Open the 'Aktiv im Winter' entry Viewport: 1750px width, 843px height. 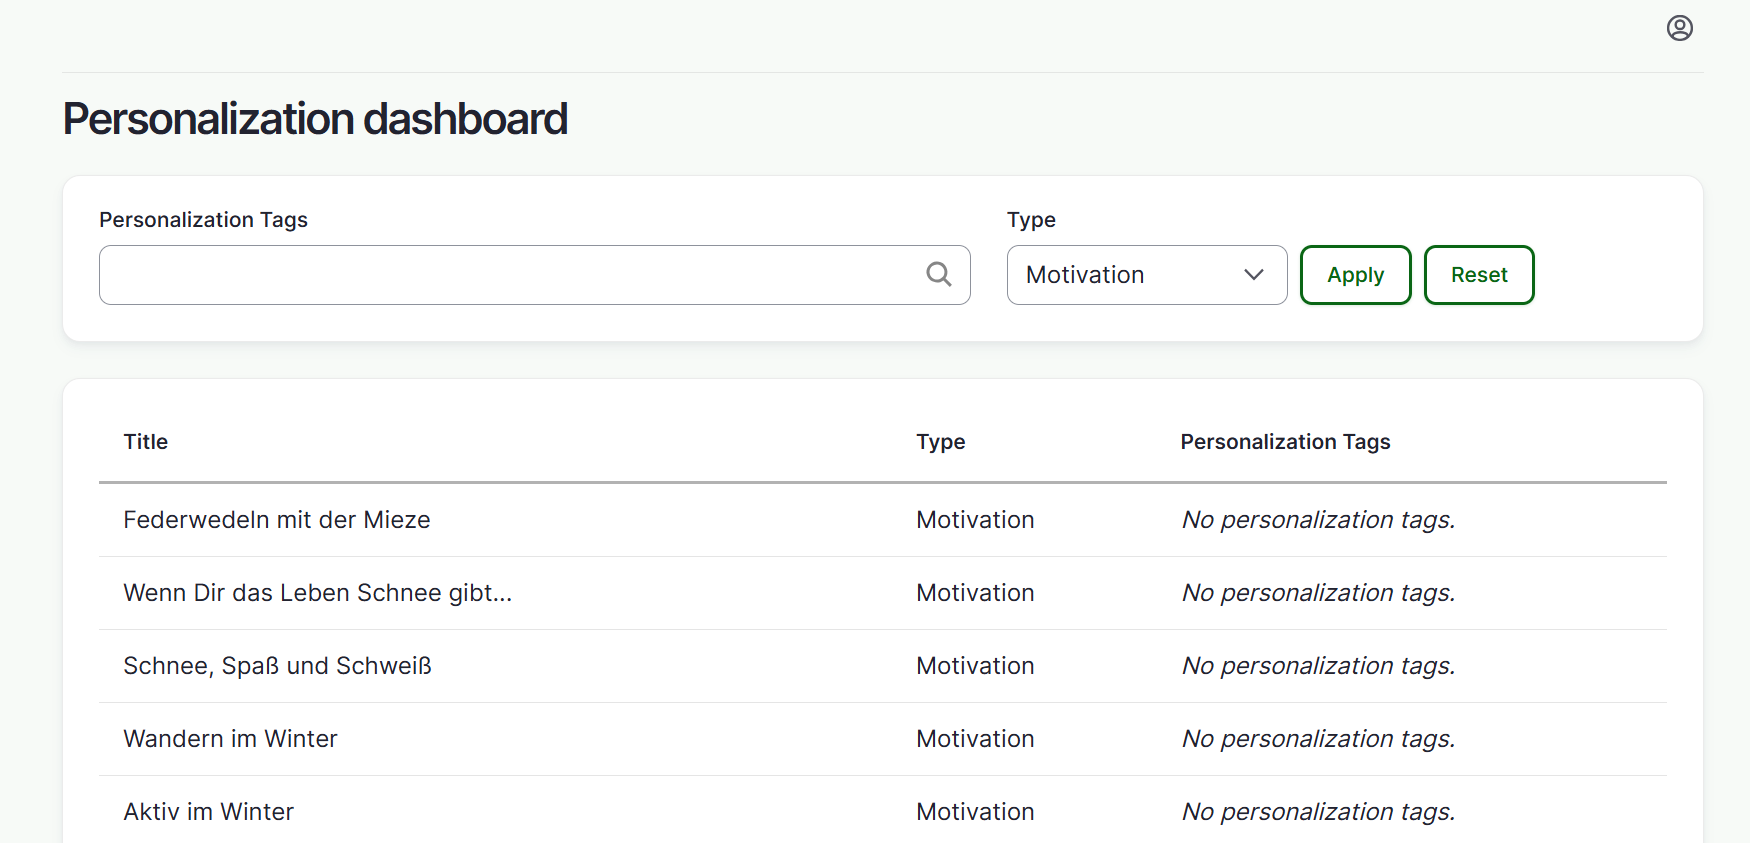208,812
